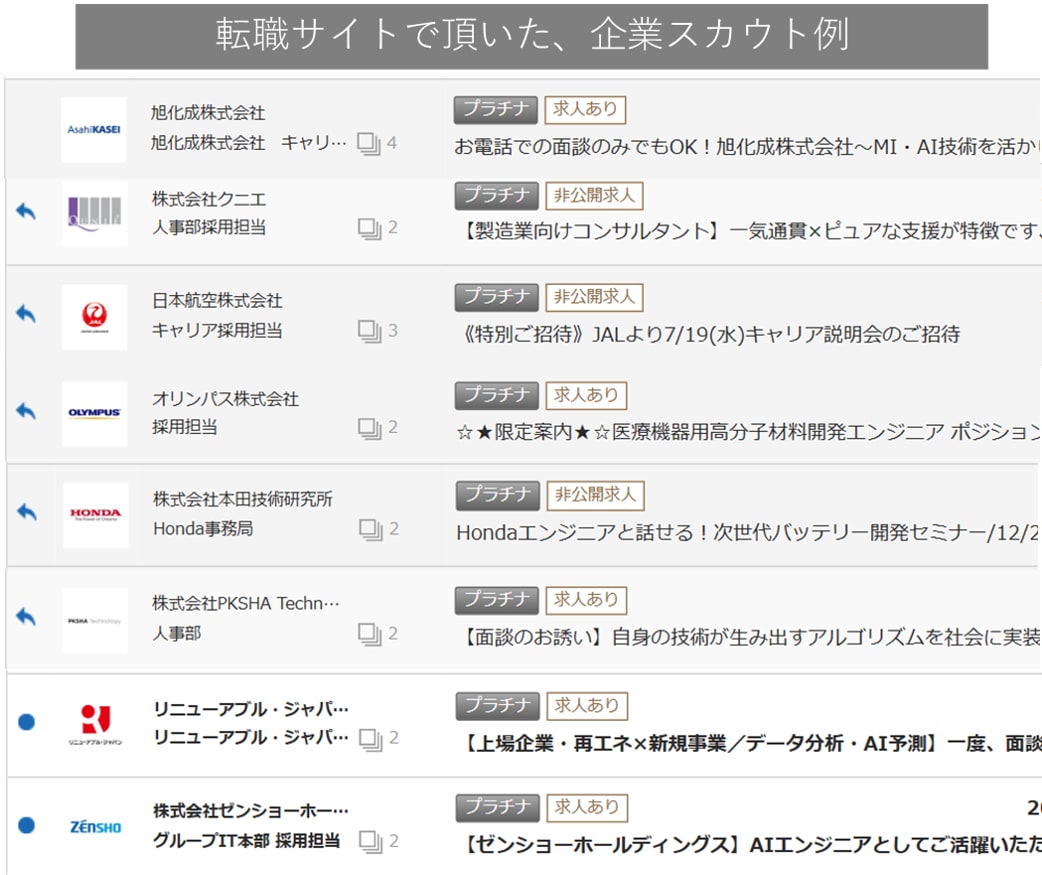Click the Asahi Kasei company logo
The height and width of the screenshot is (875, 1042).
(x=94, y=130)
